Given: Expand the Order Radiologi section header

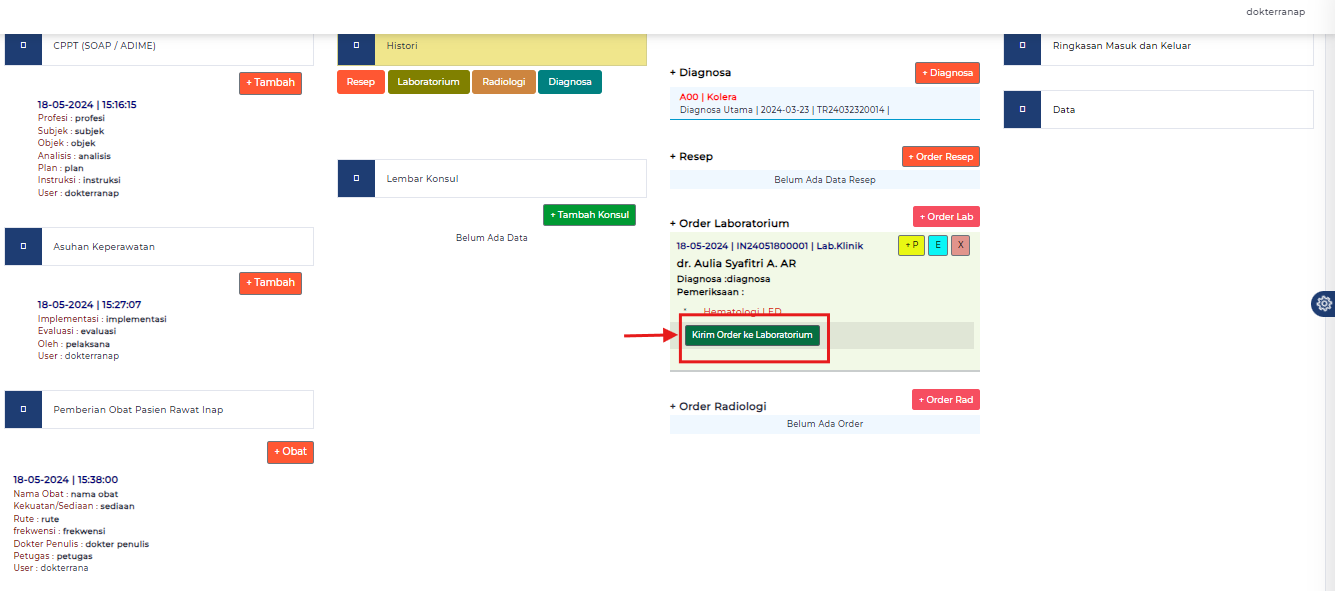Looking at the screenshot, I should pyautogui.click(x=718, y=406).
